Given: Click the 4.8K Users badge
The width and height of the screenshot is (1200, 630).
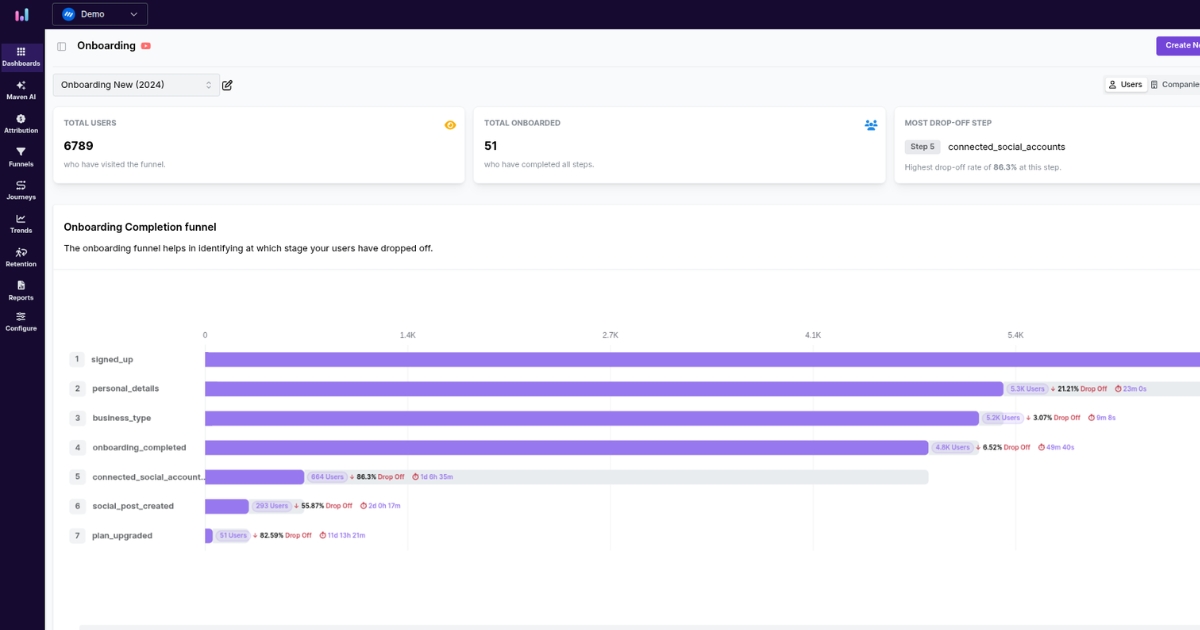Looking at the screenshot, I should coord(952,448).
